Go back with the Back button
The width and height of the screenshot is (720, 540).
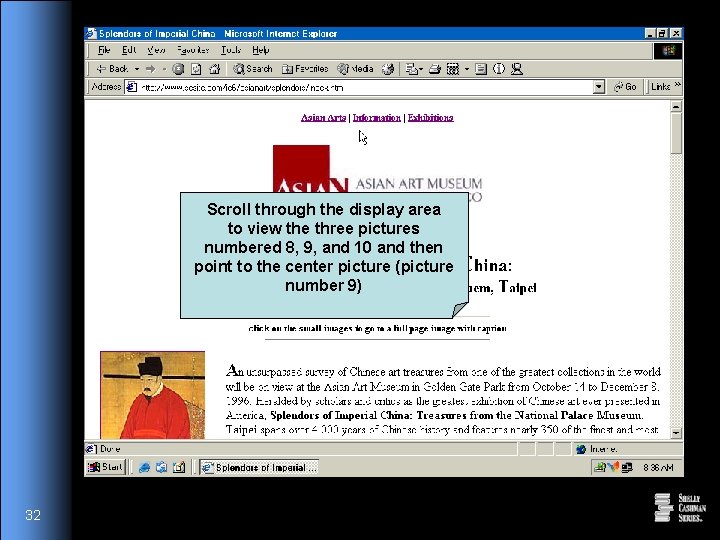point(112,69)
